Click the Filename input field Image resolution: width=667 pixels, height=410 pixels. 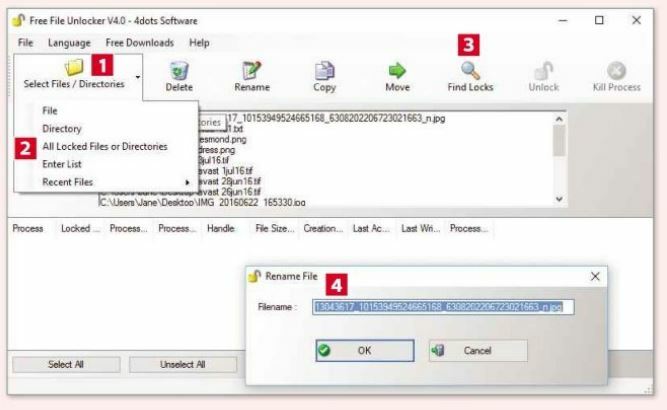click(443, 307)
